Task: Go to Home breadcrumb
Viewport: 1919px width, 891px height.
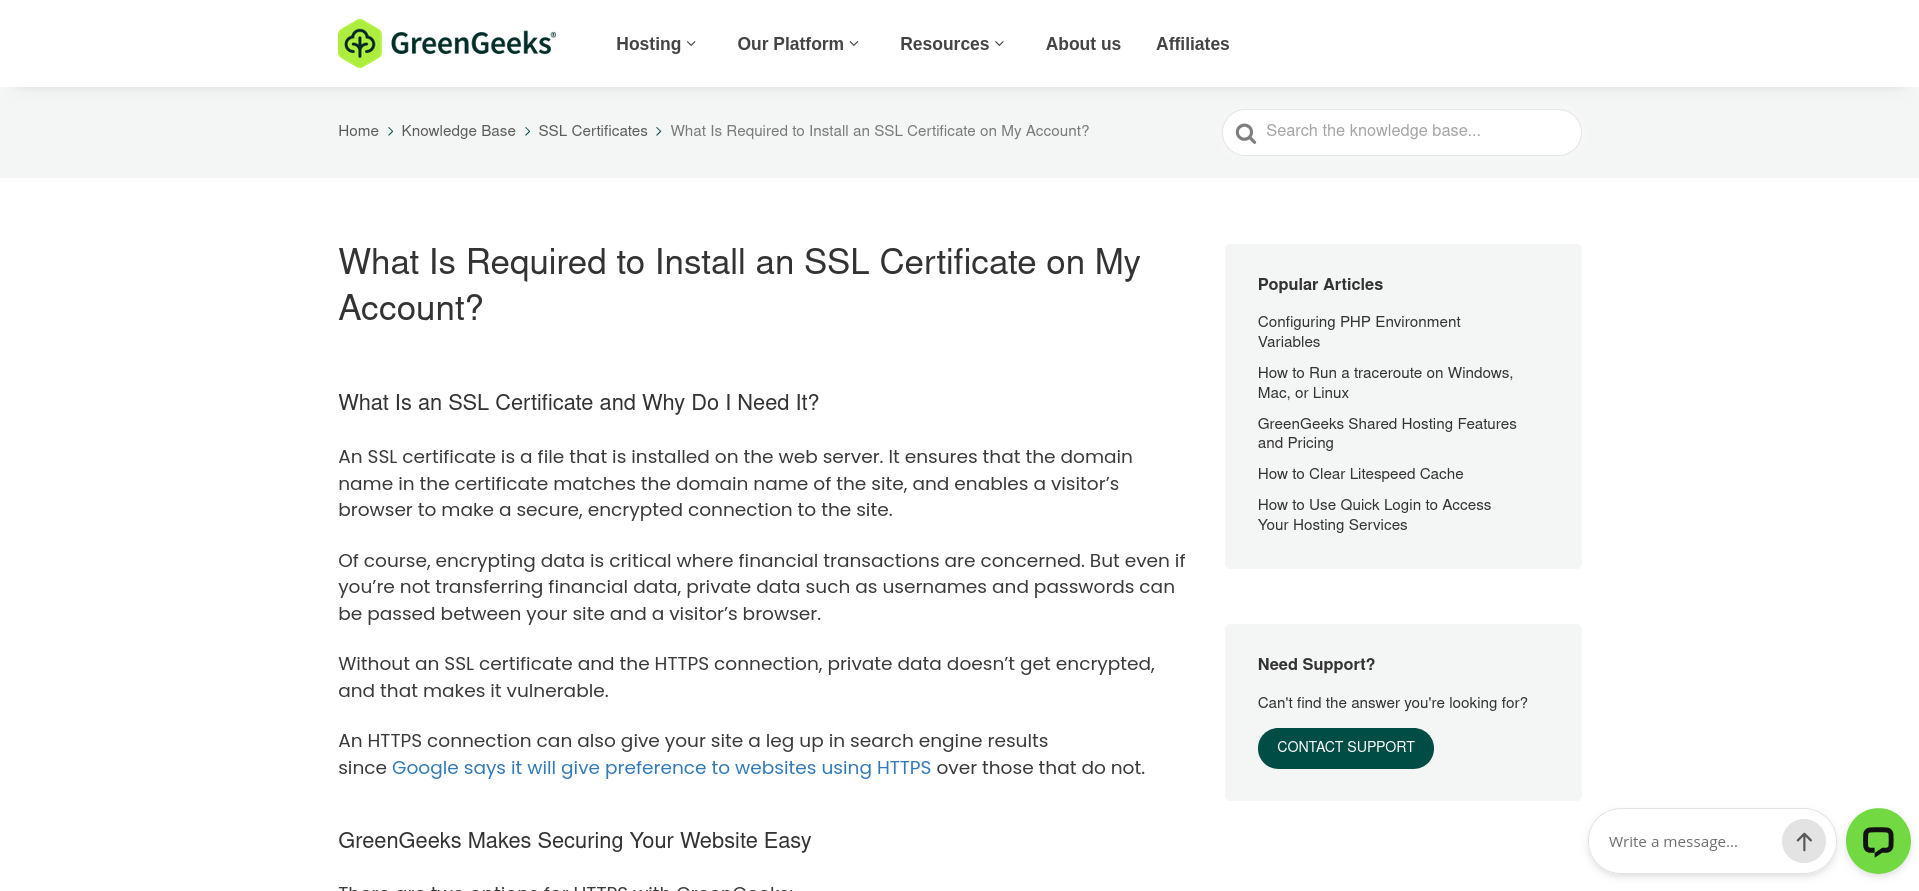Action: [x=358, y=131]
